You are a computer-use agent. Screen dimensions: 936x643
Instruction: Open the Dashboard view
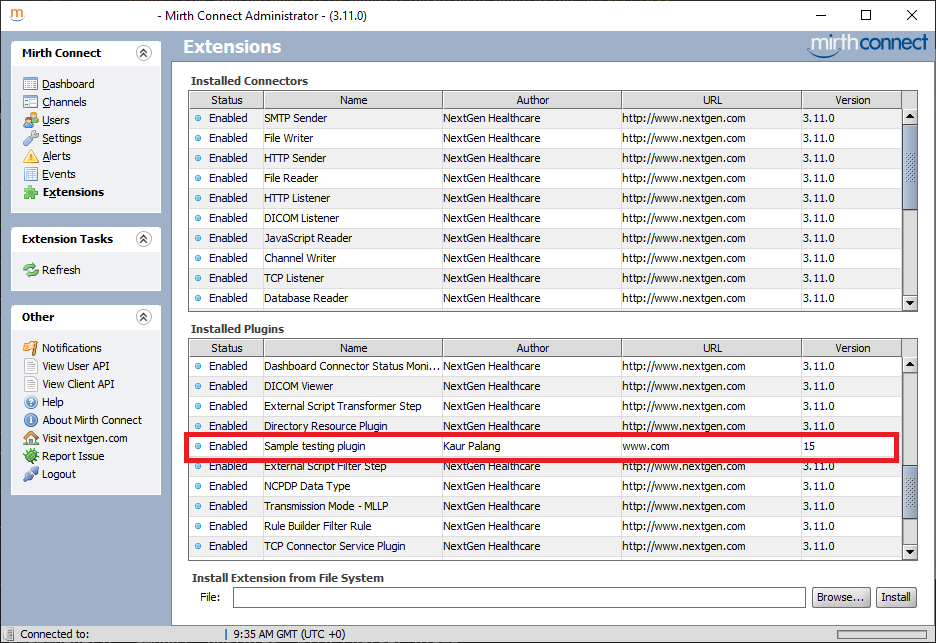68,84
